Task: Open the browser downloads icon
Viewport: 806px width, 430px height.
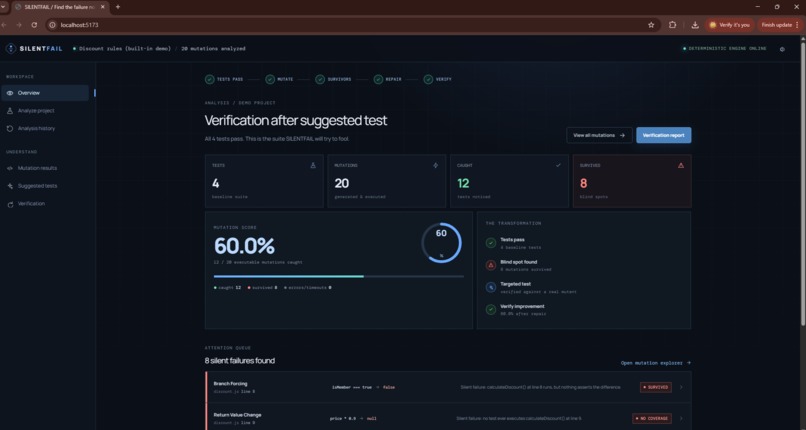Action: pyautogui.click(x=695, y=25)
